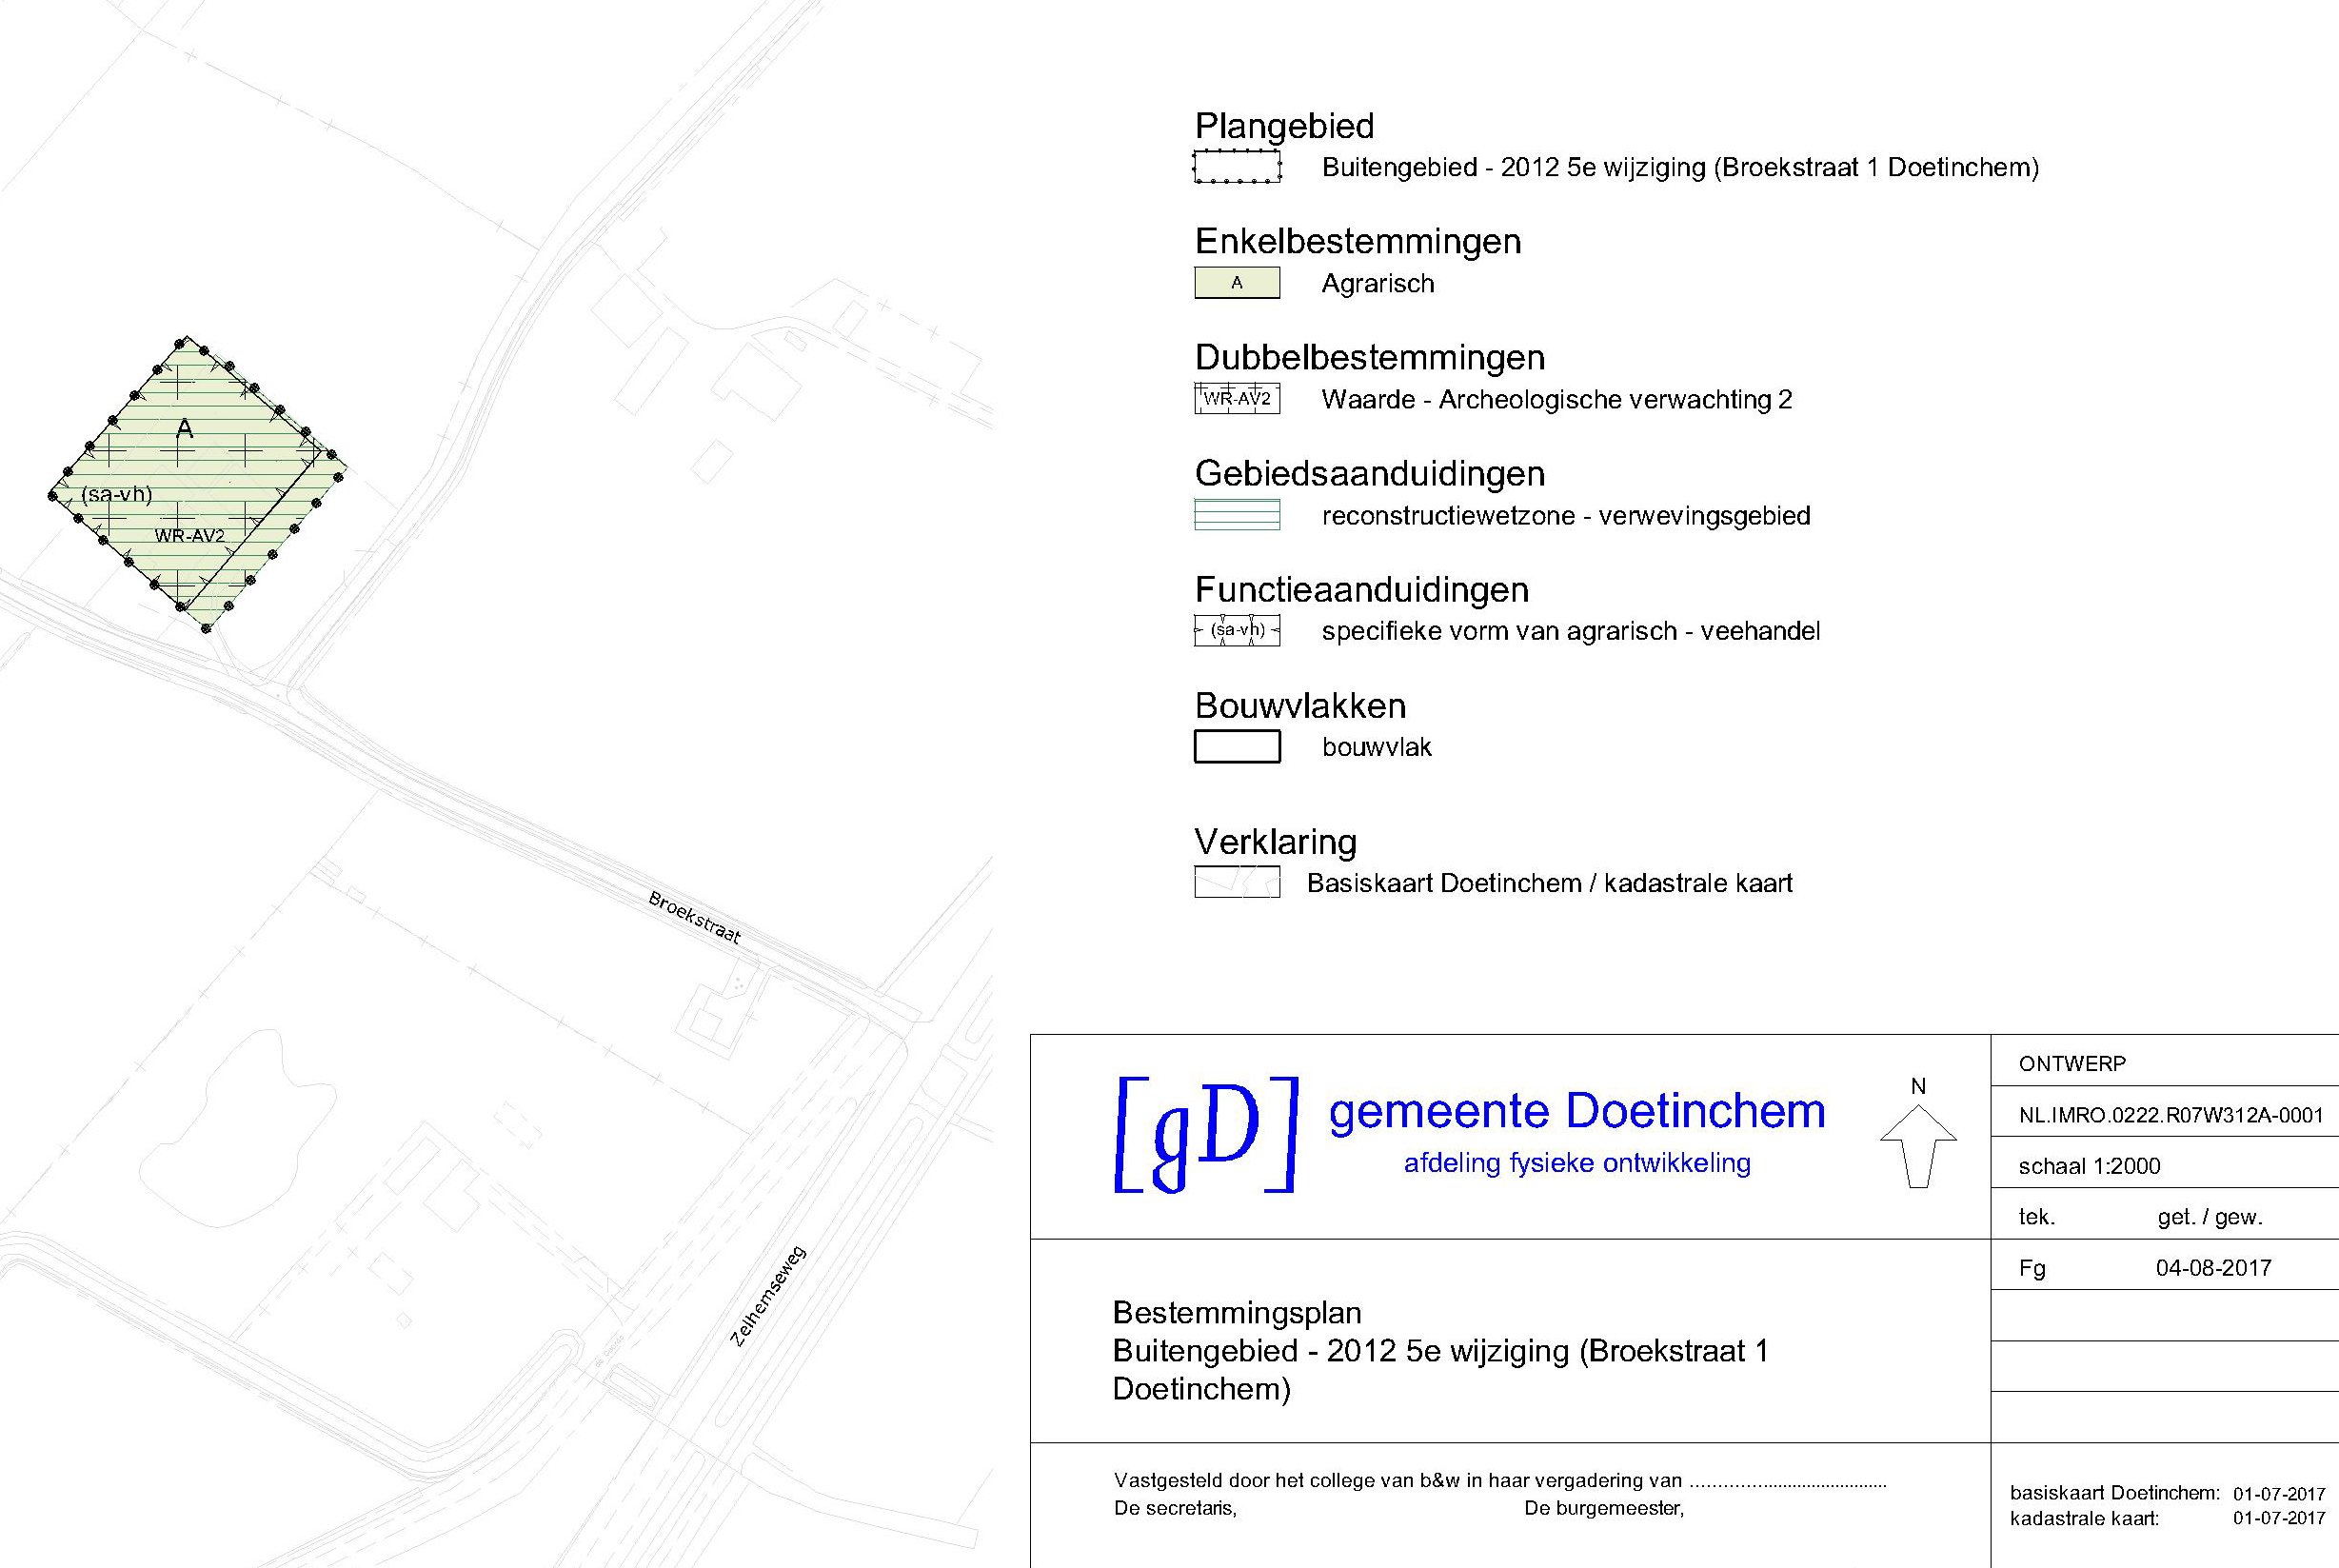Click the 'kadastrale kaart:' date label
The width and height of the screenshot is (2339, 1568).
click(2084, 1518)
